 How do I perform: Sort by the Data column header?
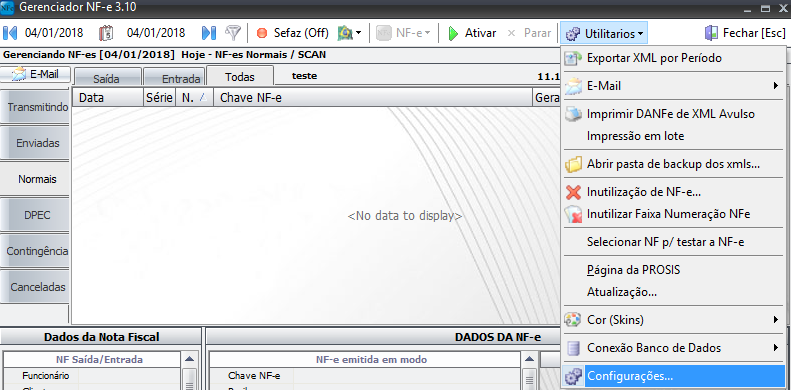click(x=108, y=98)
